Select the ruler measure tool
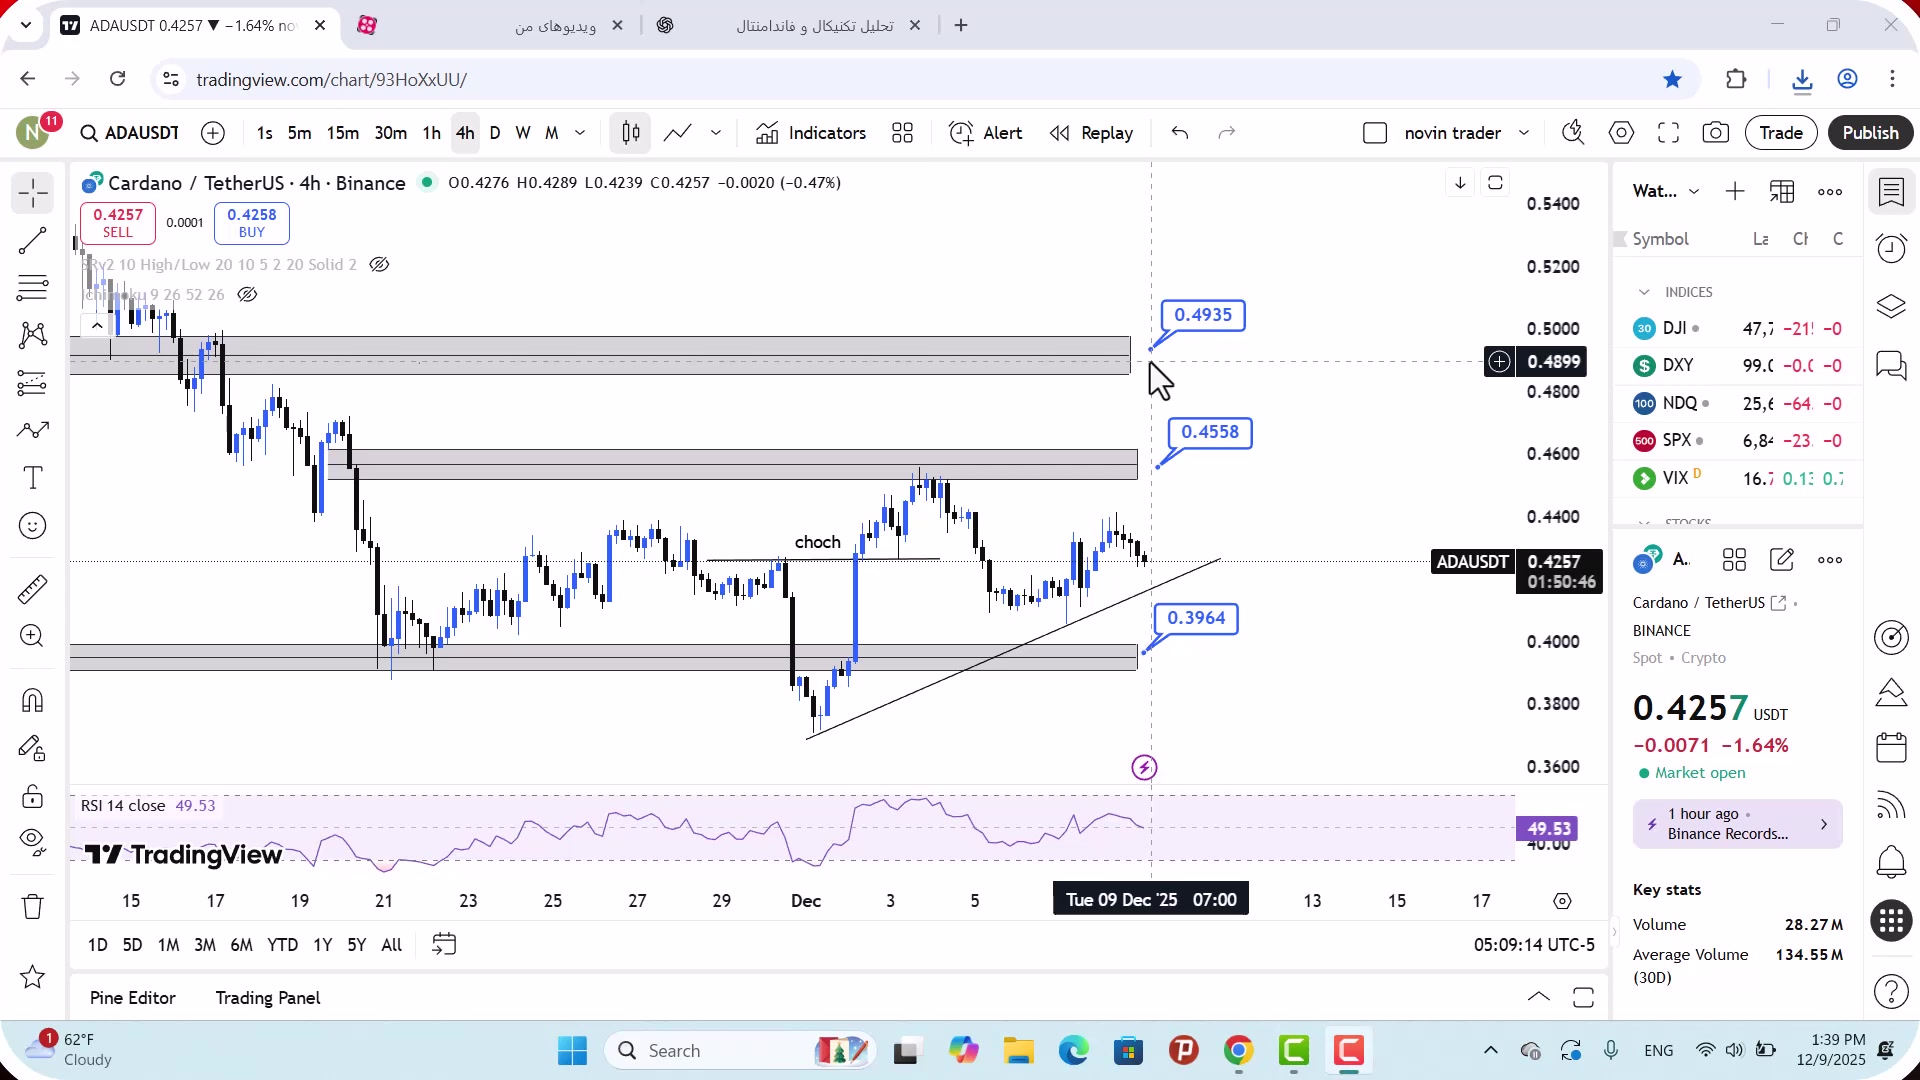Viewport: 1920px width, 1080px height. pos(33,589)
